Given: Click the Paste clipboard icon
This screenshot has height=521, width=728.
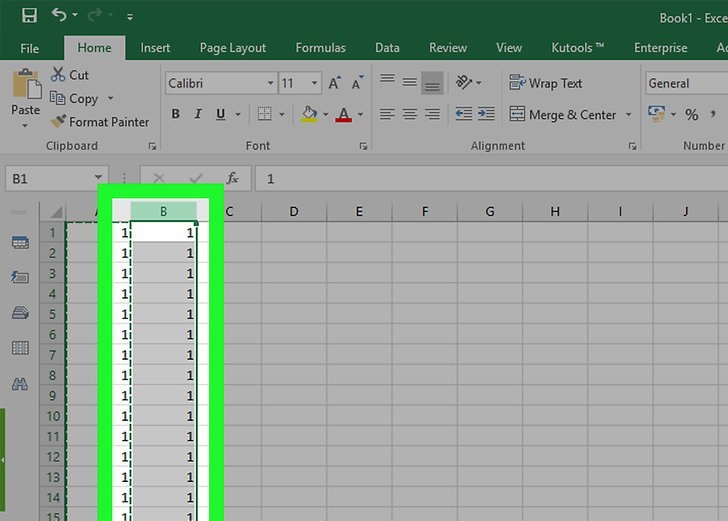Looking at the screenshot, I should click(26, 84).
